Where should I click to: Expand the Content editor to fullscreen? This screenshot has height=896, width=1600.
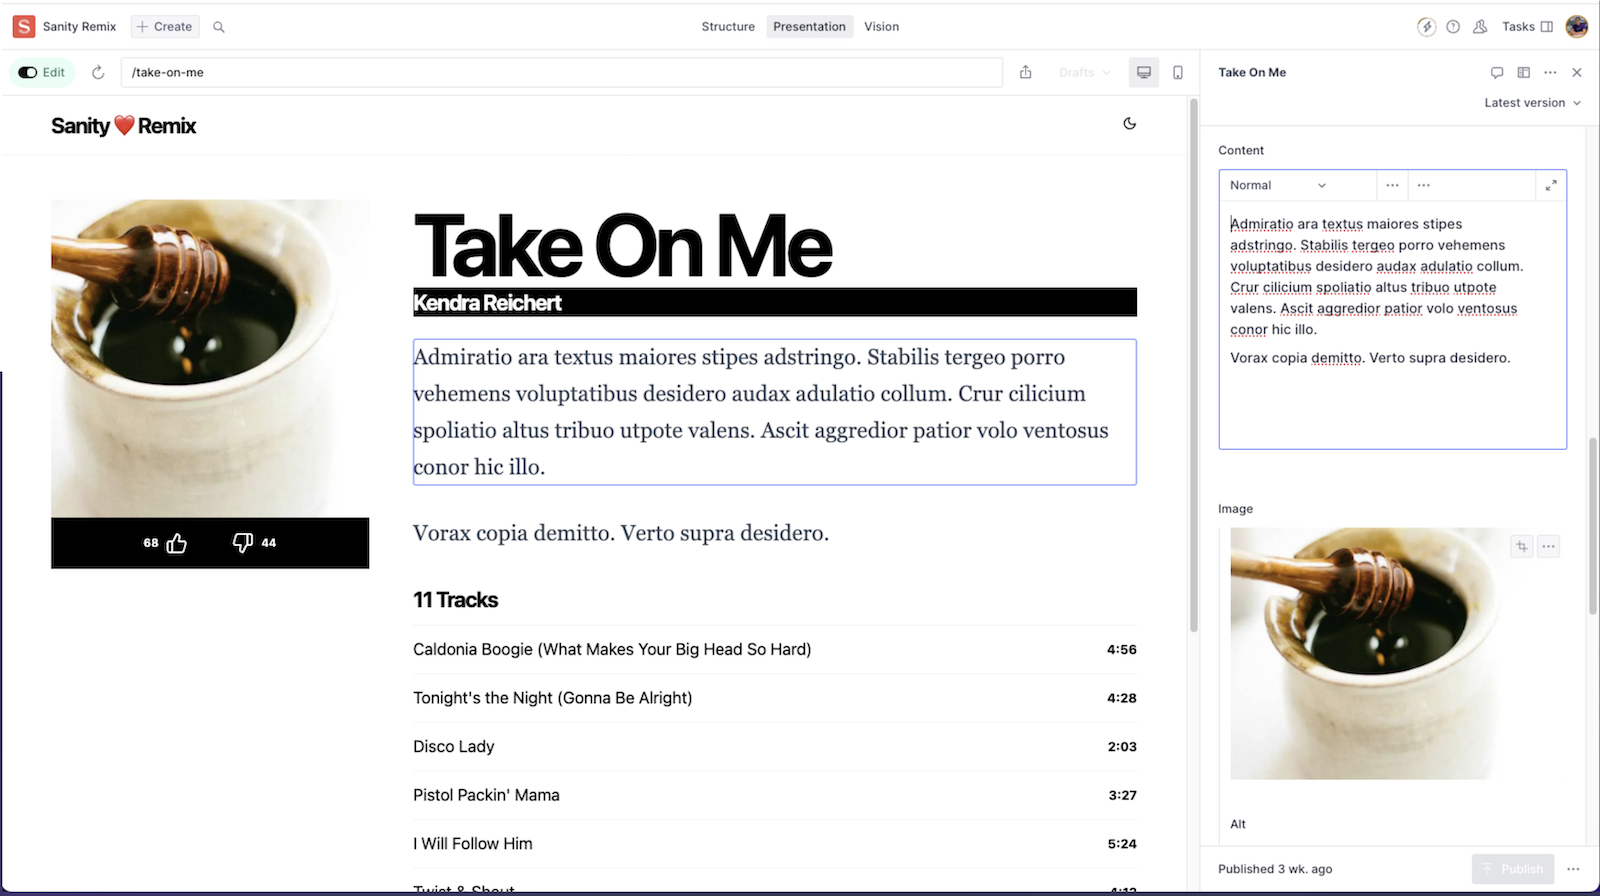pyautogui.click(x=1551, y=185)
